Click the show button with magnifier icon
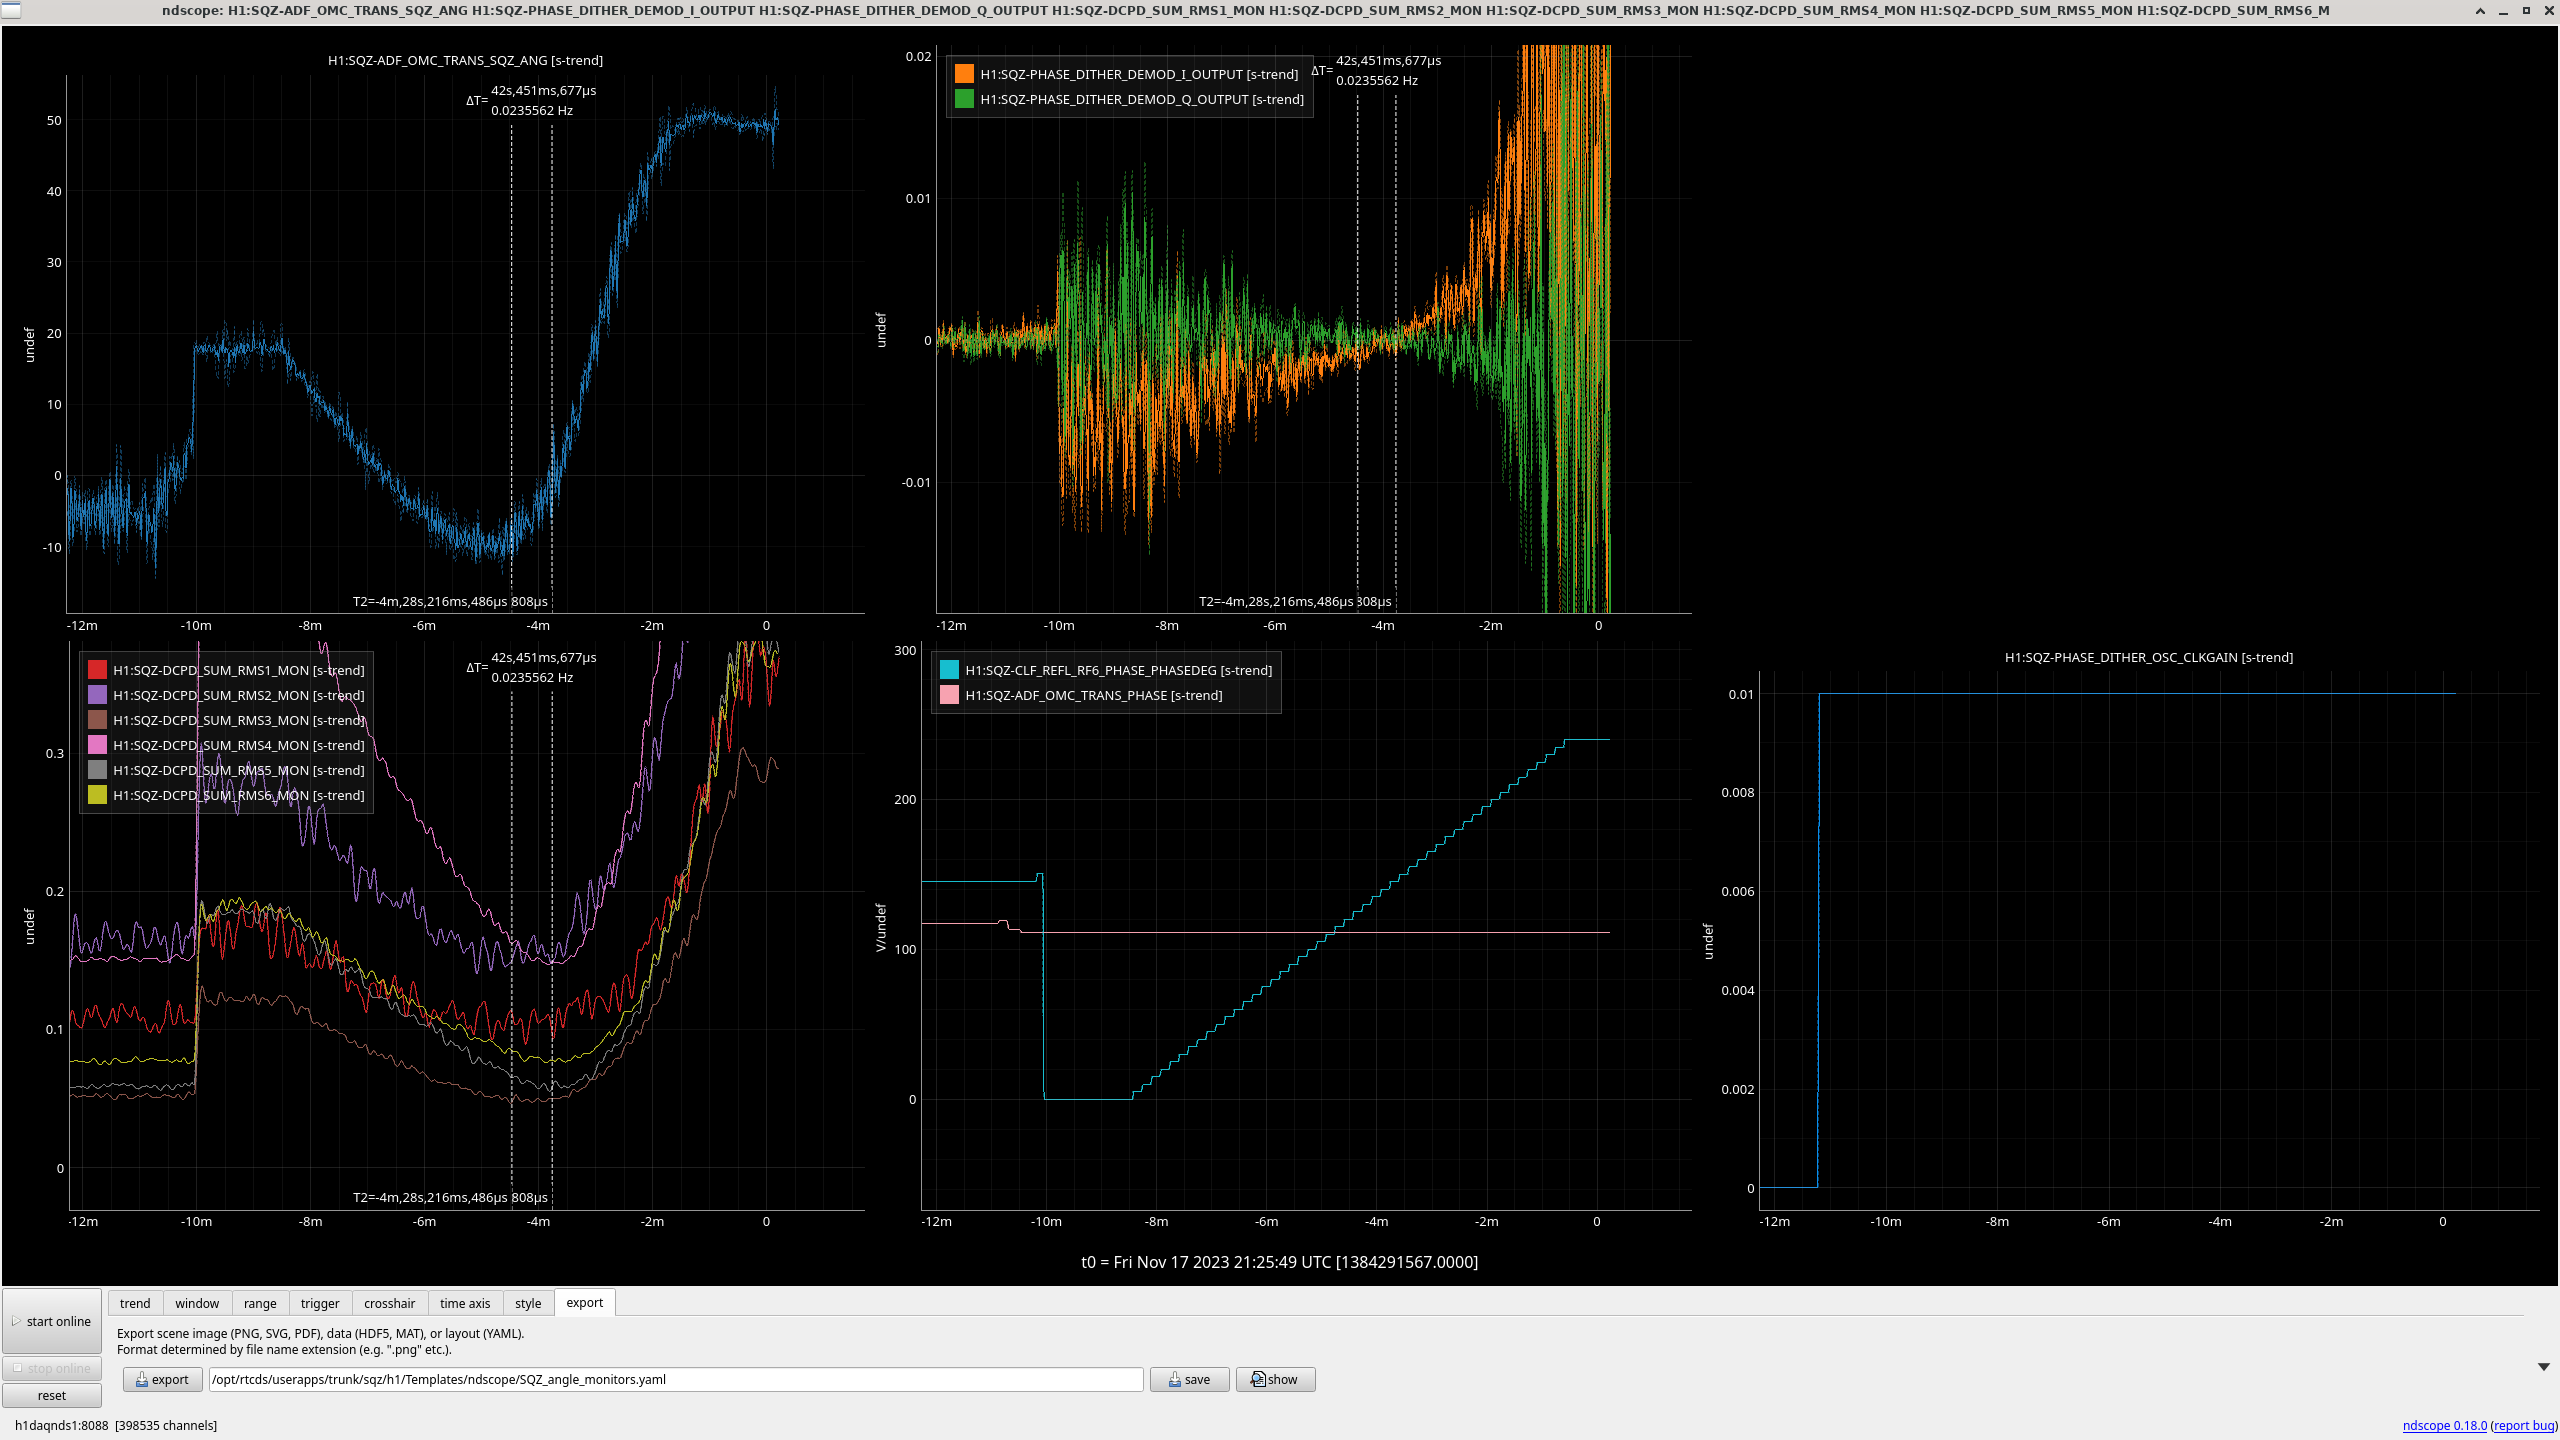 (x=1275, y=1379)
